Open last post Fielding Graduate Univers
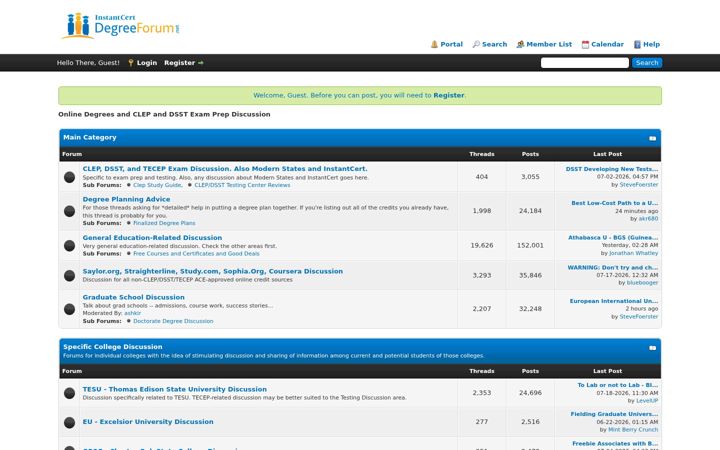 pos(614,414)
